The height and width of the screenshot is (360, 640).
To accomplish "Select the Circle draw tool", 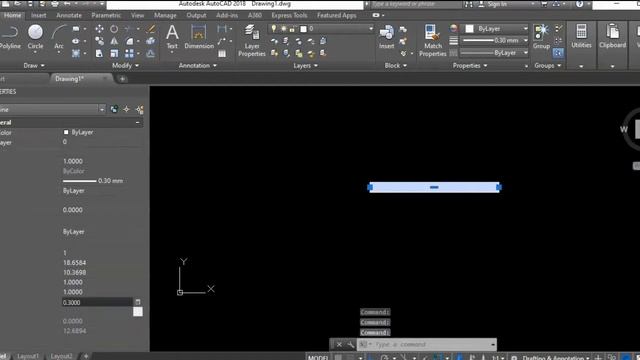I will click(36, 38).
